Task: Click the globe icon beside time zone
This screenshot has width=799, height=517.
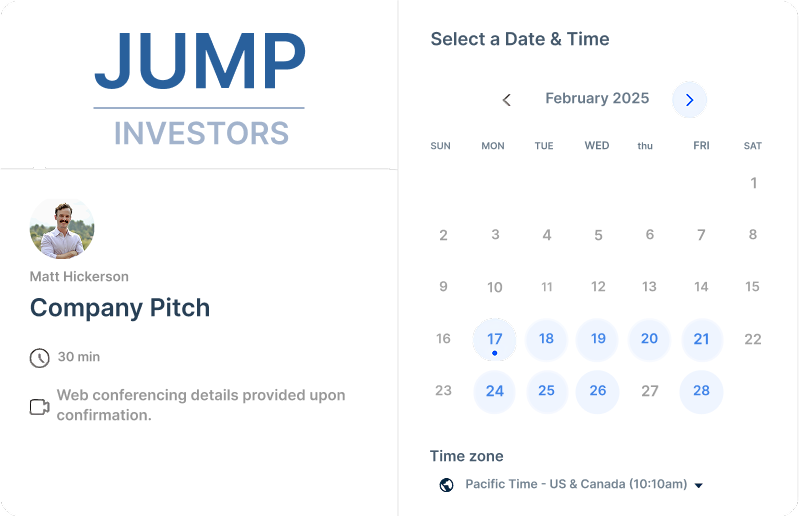Action: tap(446, 485)
